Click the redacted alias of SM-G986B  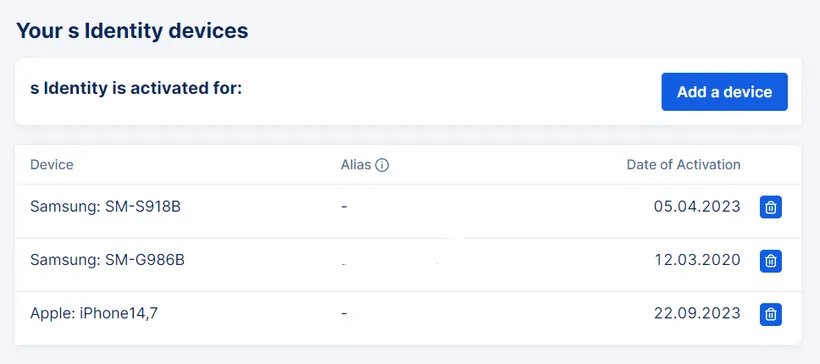(x=390, y=260)
